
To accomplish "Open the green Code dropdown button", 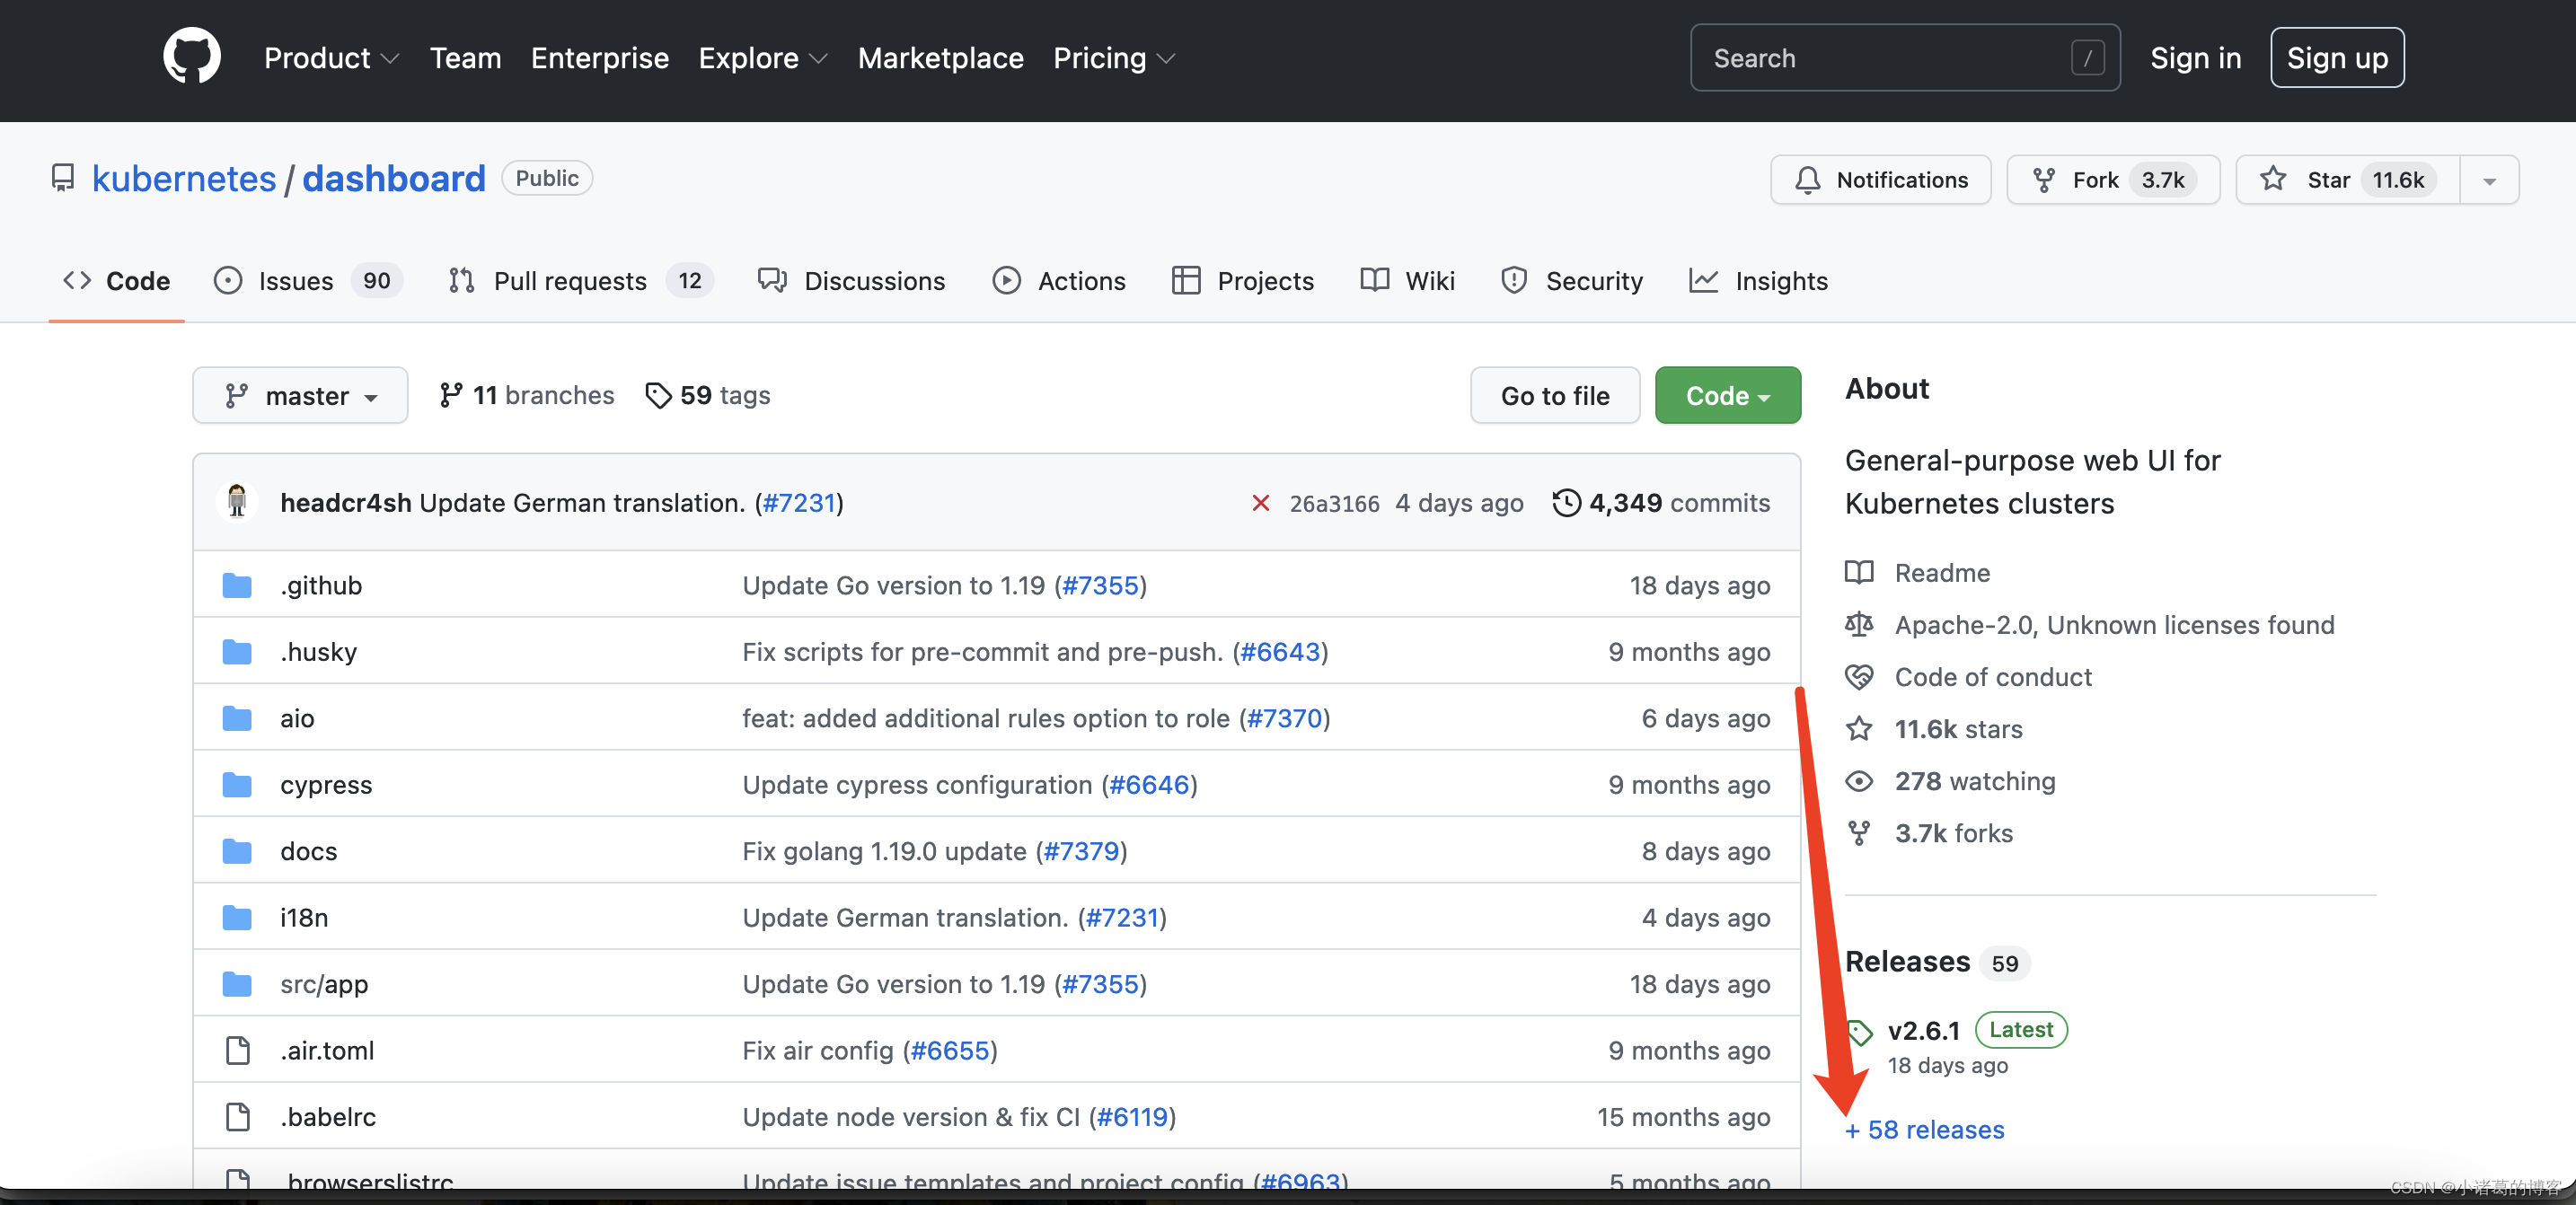I will [1727, 396].
